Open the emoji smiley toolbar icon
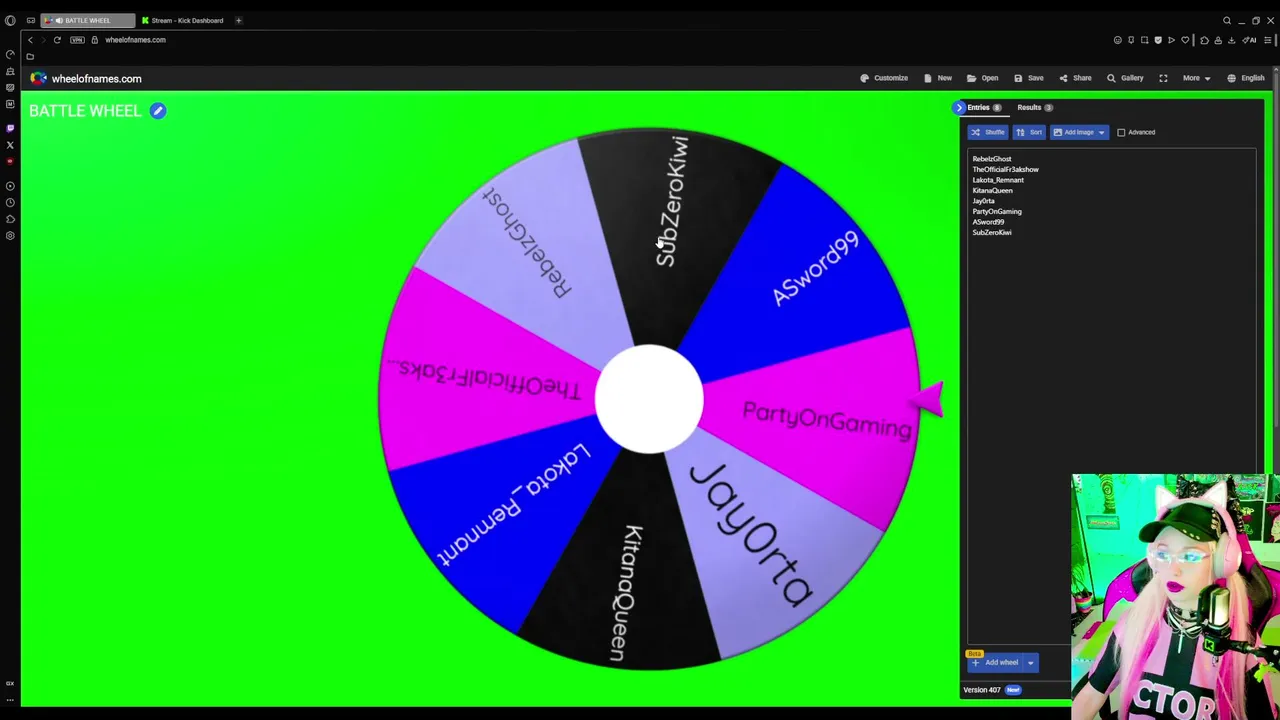Screen dimensions: 1280x720 tap(1118, 40)
